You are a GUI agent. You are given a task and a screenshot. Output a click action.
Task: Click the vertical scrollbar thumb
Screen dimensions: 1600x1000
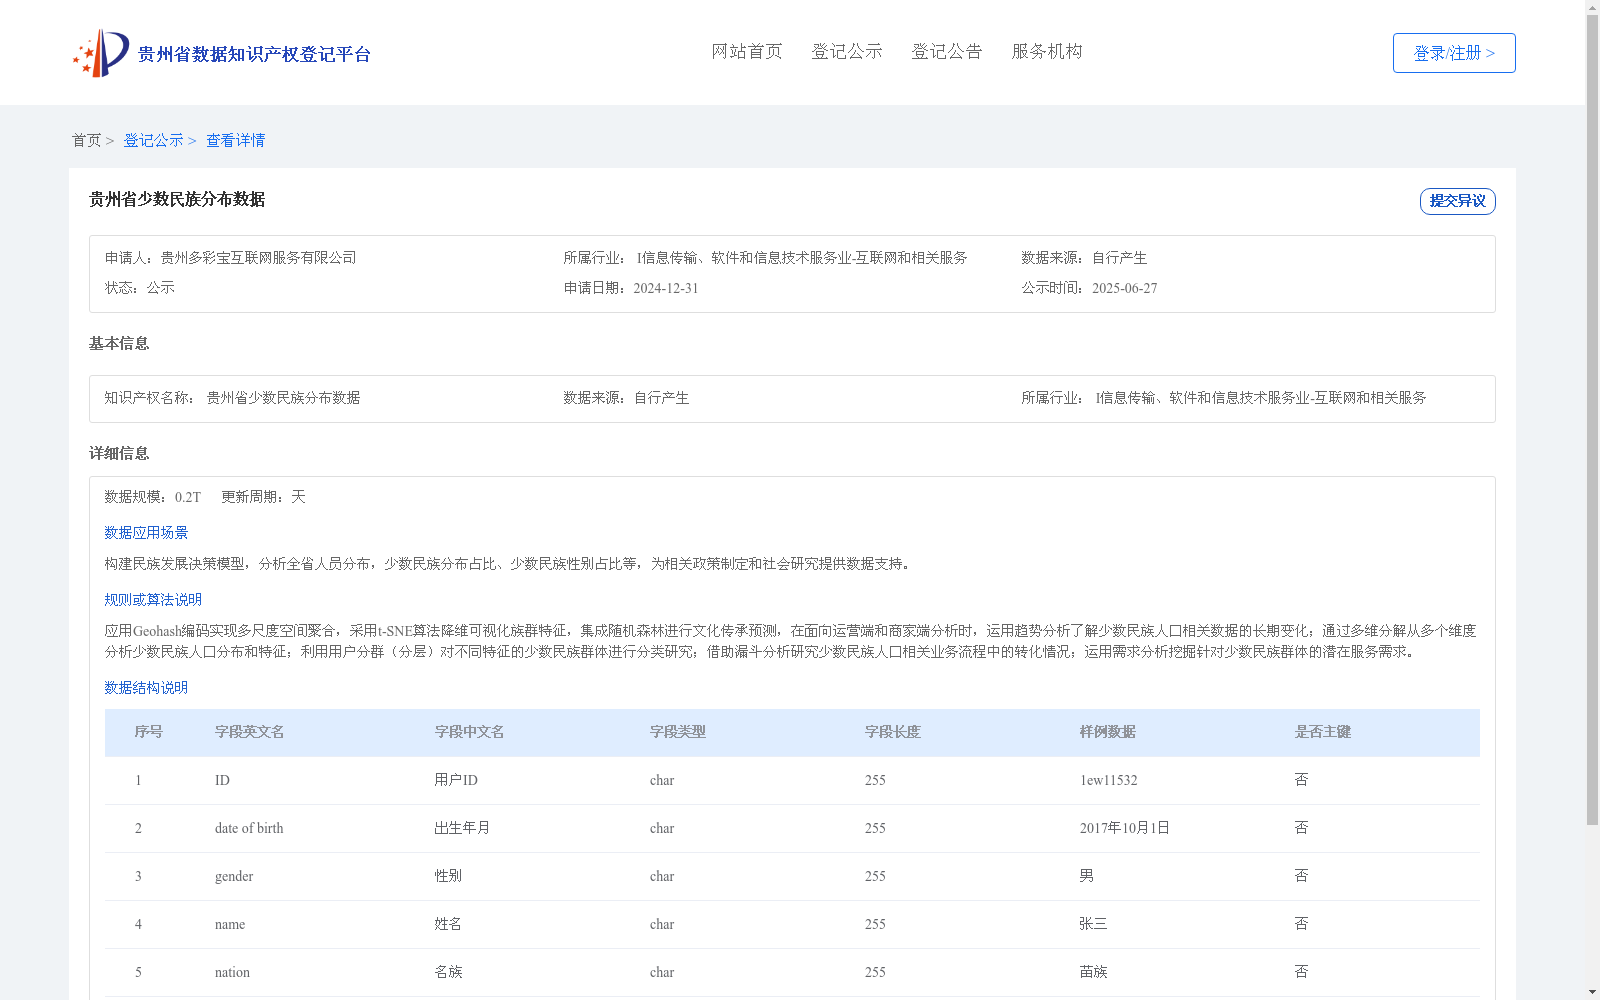pos(1592,420)
